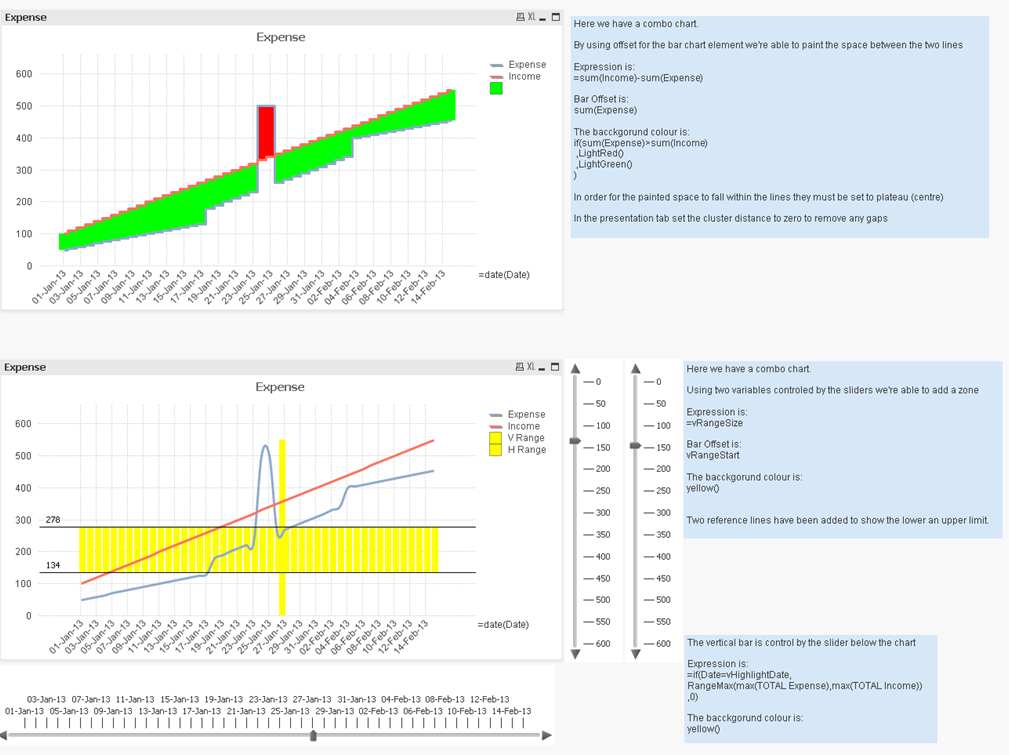Click the up arrow on the right vertical slider

[636, 370]
